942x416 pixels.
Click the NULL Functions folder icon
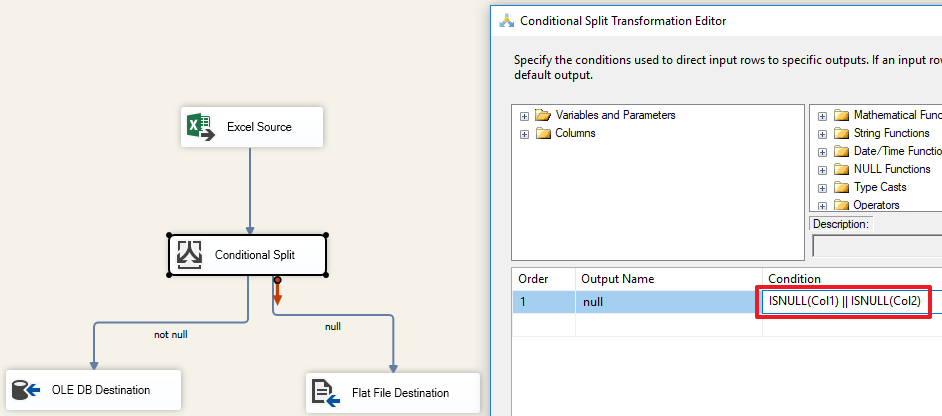point(841,169)
